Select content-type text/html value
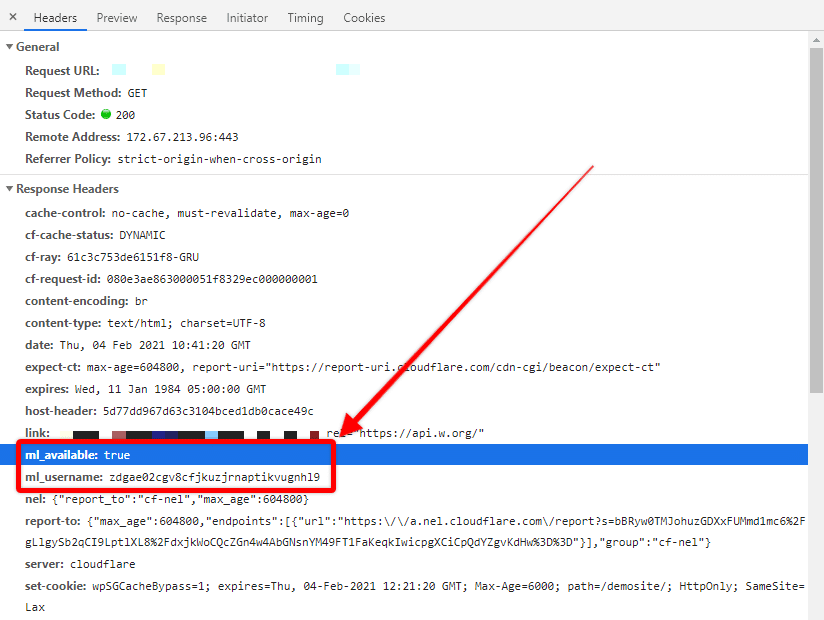The height and width of the screenshot is (620, 824). click(187, 324)
